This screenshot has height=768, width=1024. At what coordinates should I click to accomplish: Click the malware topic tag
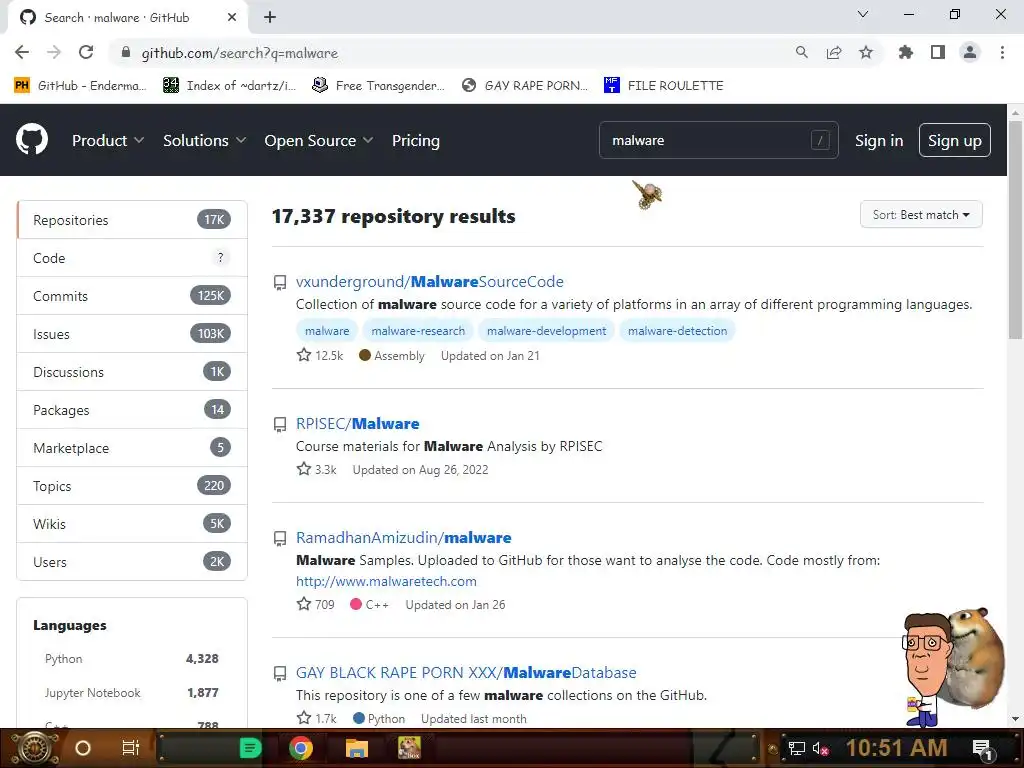coord(327,330)
